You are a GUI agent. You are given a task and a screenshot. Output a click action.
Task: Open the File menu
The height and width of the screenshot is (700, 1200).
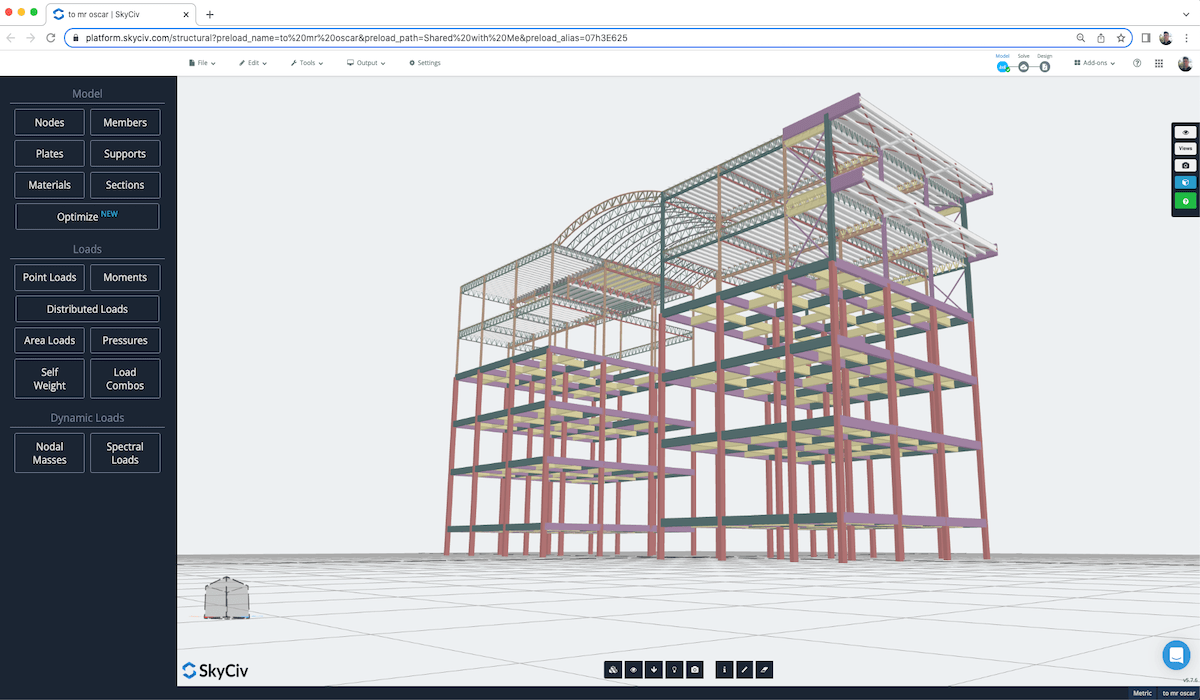(x=202, y=62)
